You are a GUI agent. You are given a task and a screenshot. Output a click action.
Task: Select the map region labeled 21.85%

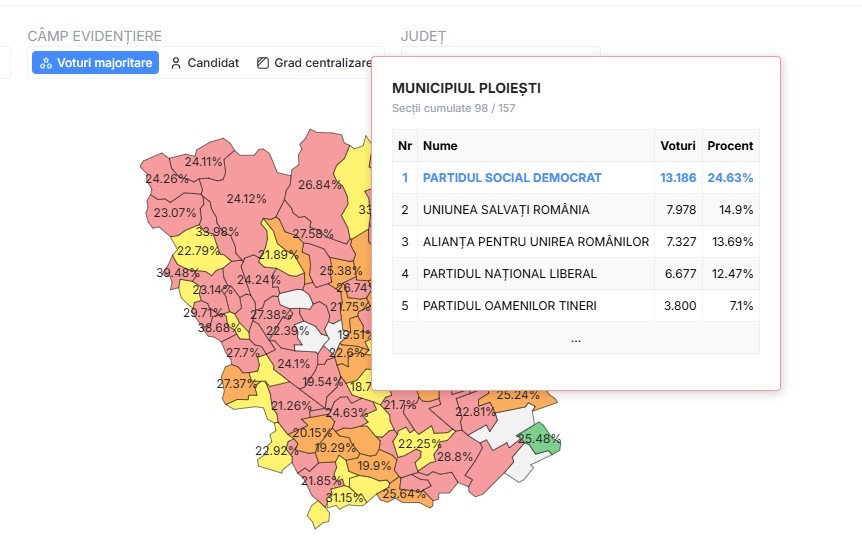point(319,480)
